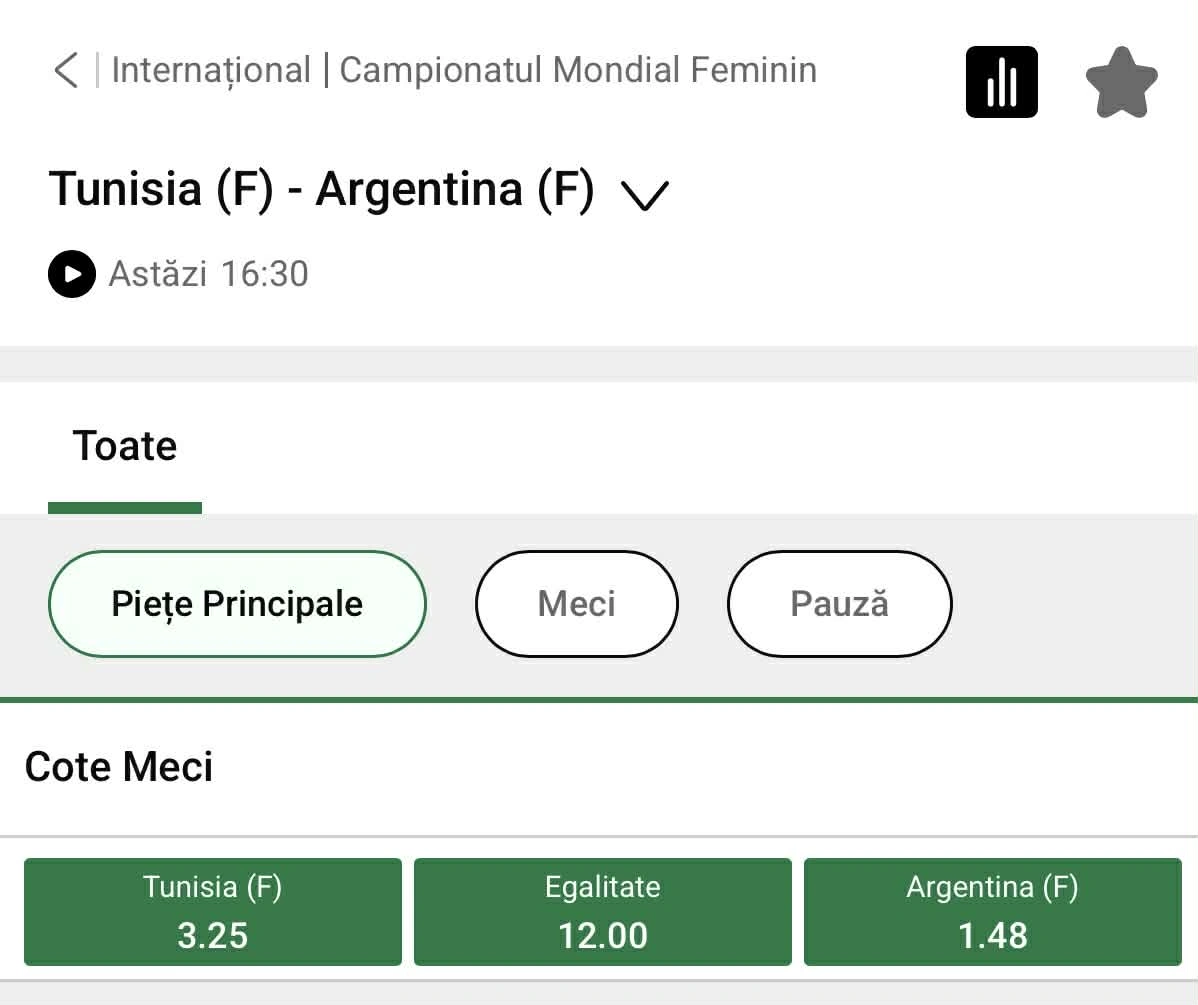Open the Campionatul Mondial Feminin breadcrumb
Screen dimensions: 1198x1005
point(578,69)
